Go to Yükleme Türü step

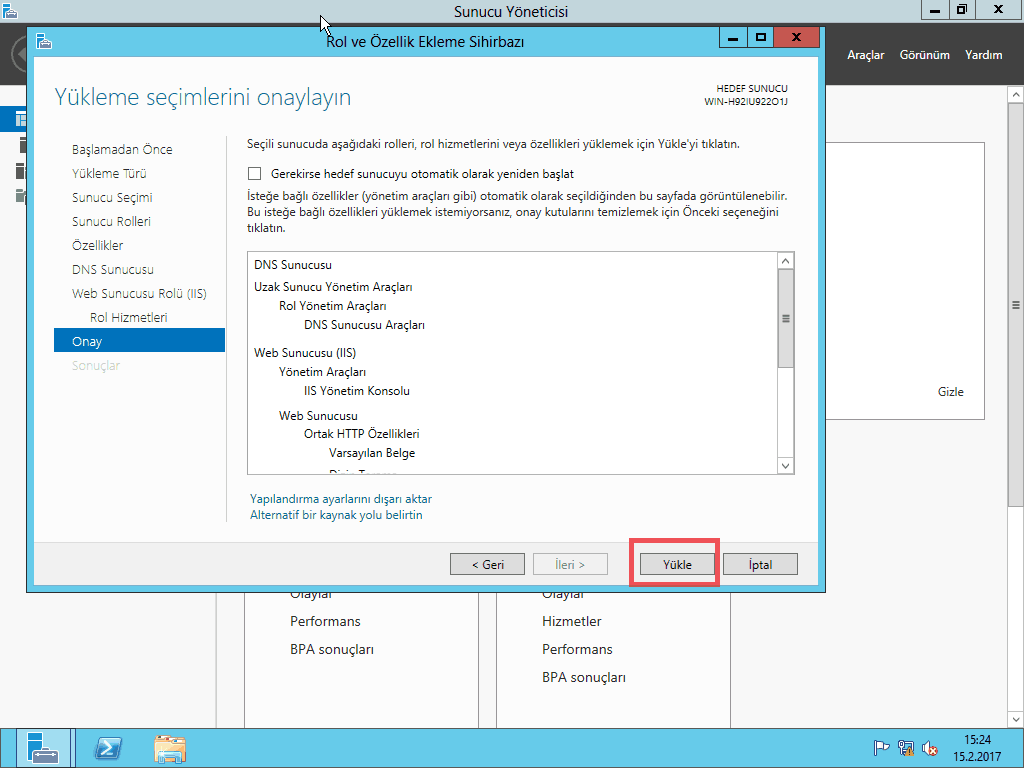109,174
